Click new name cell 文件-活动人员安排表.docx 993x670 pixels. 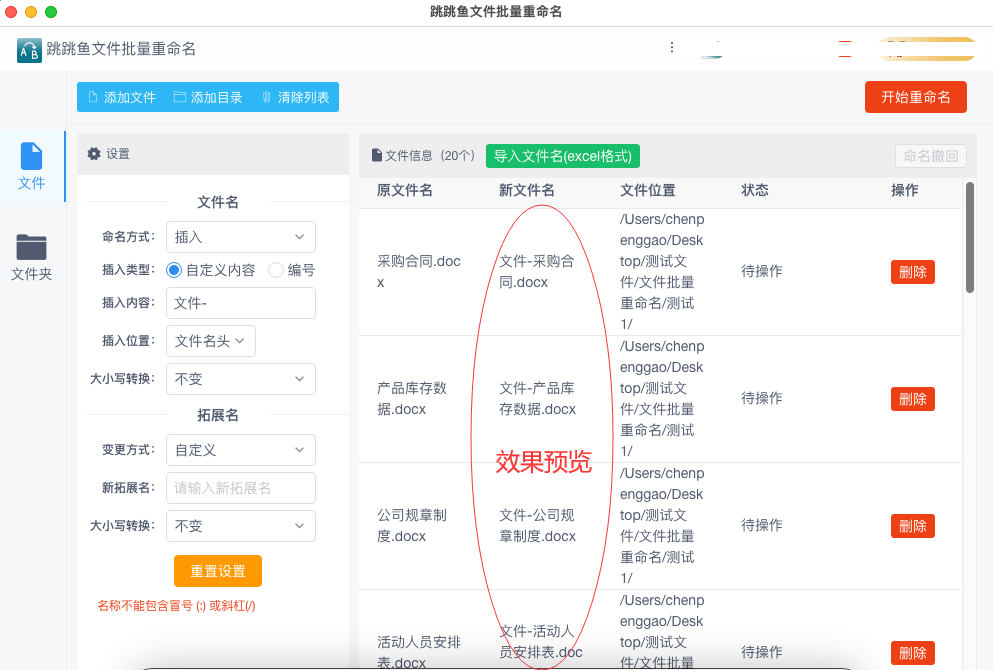[541, 642]
